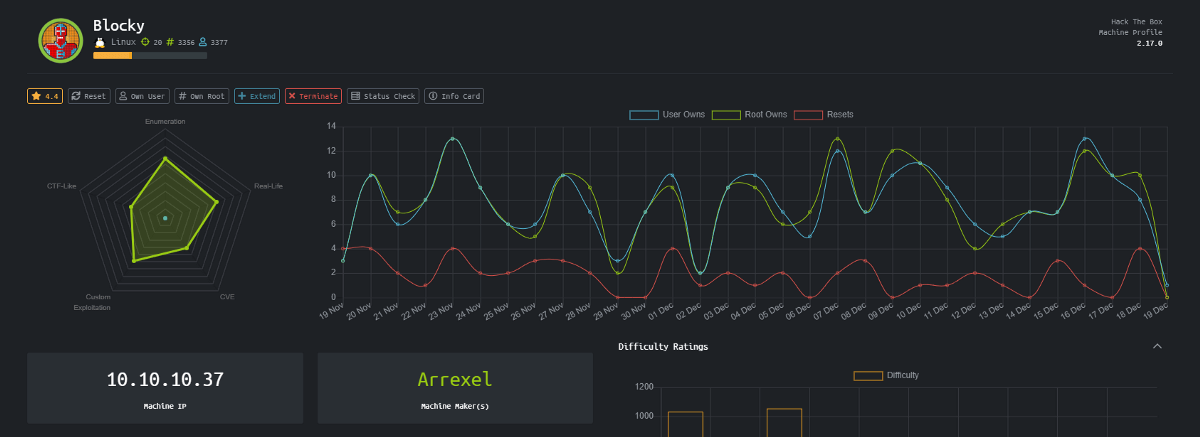This screenshot has width=1200, height=437.
Task: Click the Linux penguin icon
Action: point(99,42)
